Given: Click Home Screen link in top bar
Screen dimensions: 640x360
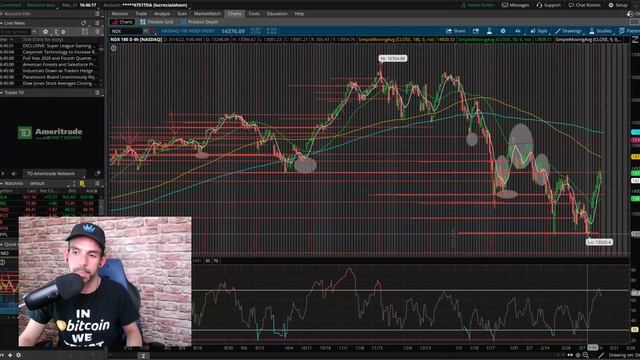Looking at the screenshot, I should tap(478, 5).
